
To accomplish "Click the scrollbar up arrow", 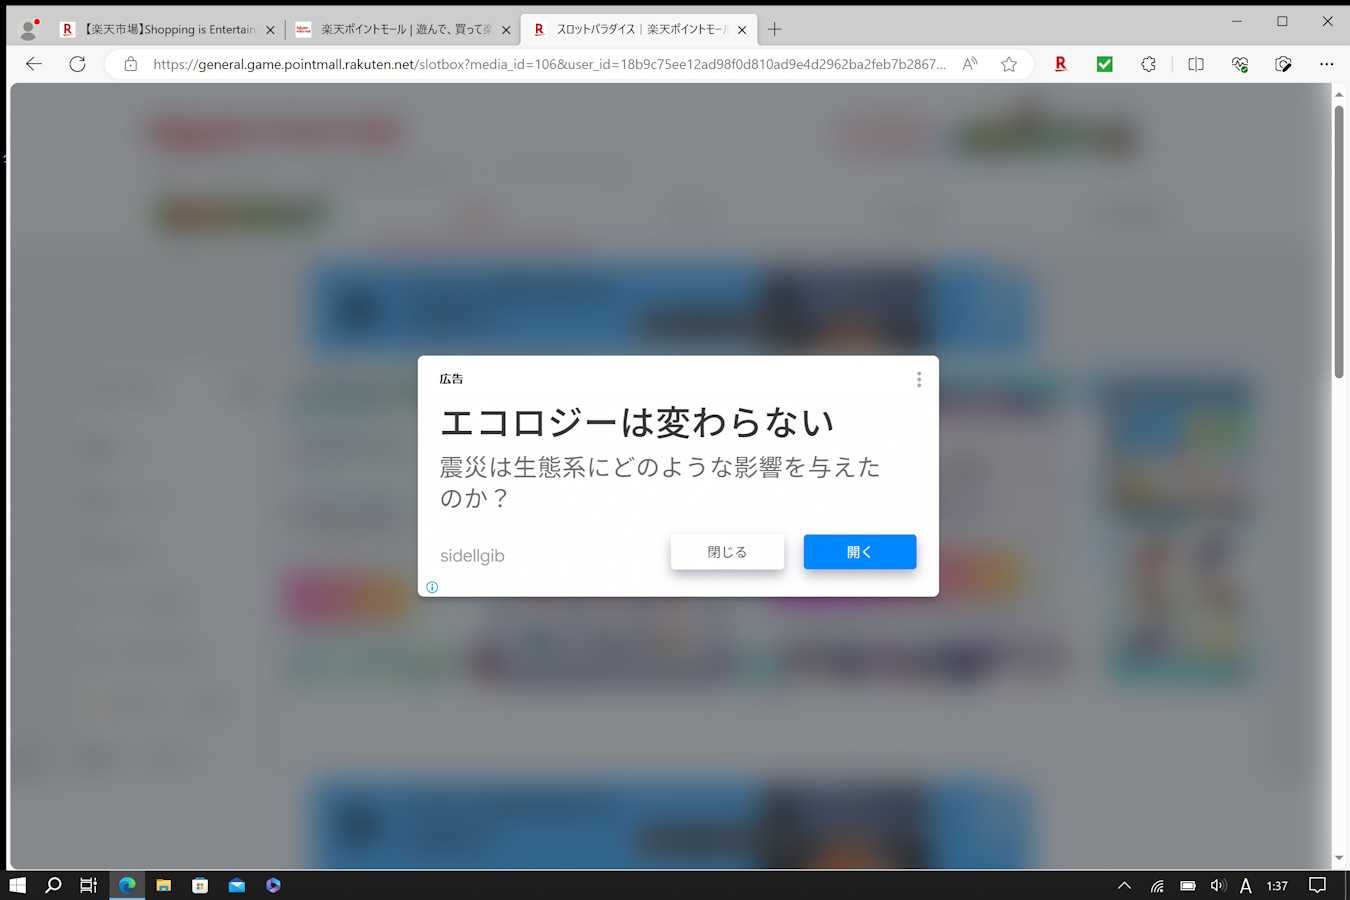I will coord(1339,95).
